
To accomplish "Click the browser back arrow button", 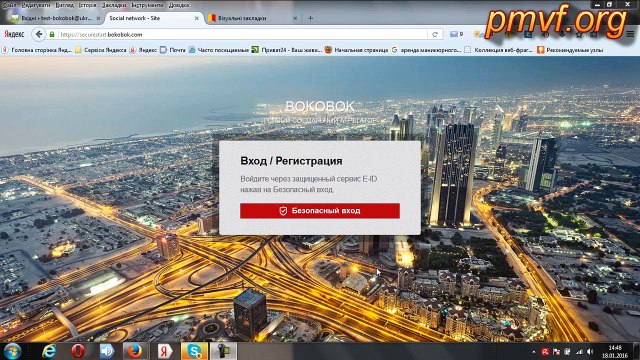I will click(x=39, y=34).
